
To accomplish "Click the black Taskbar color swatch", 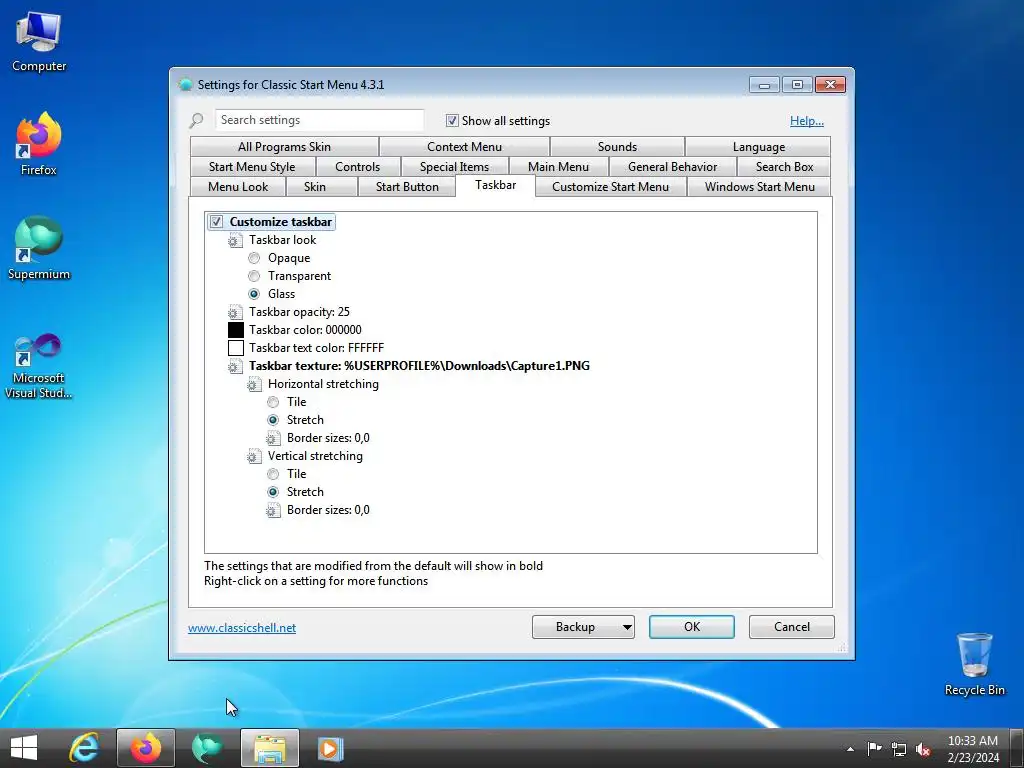I will pos(236,330).
